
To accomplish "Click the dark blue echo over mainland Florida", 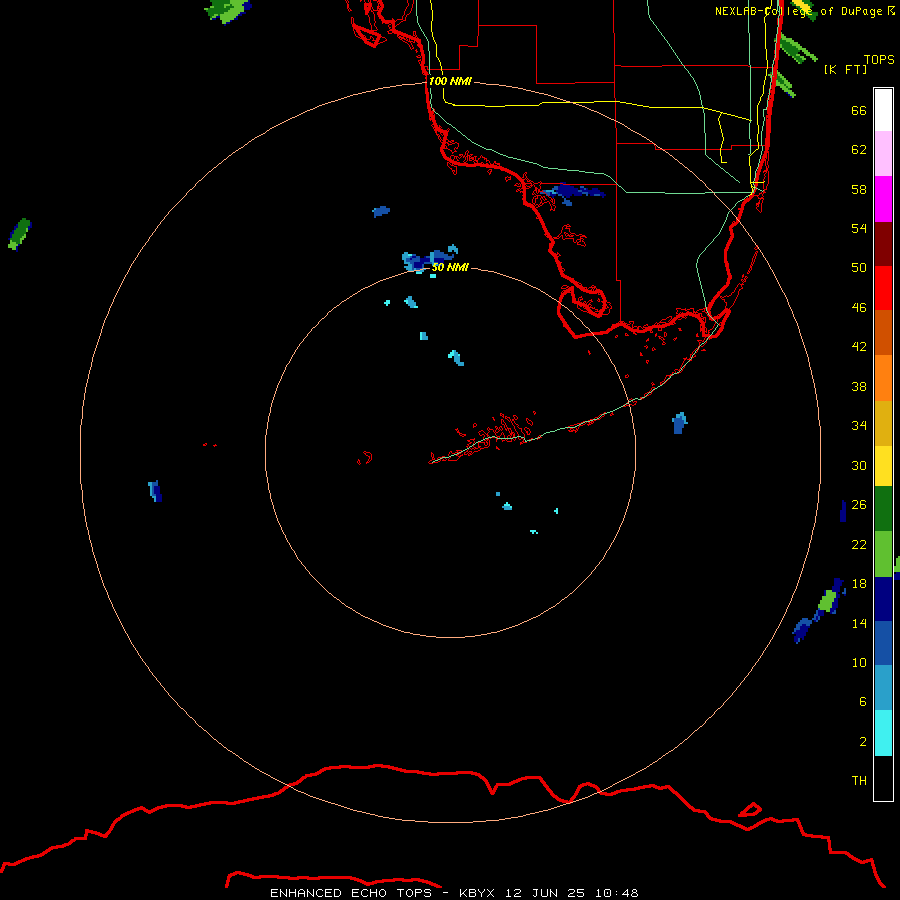I will click(x=573, y=193).
